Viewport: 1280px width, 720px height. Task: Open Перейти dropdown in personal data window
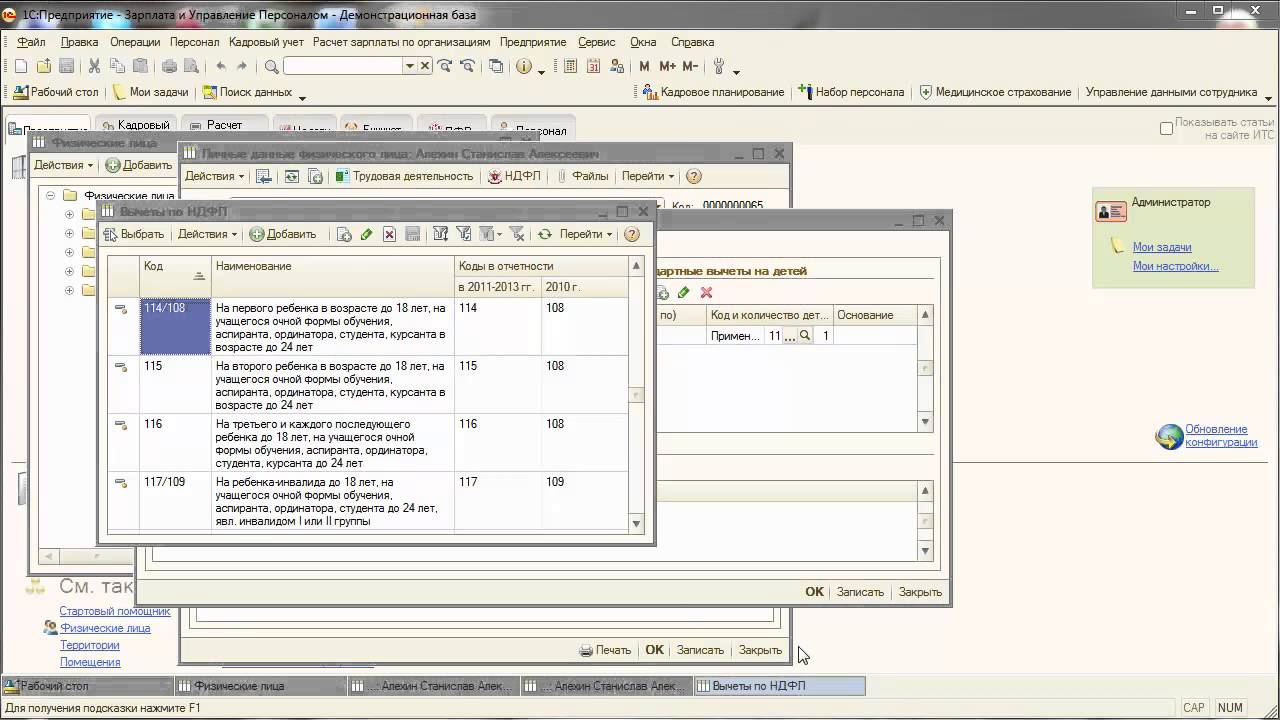(648, 176)
